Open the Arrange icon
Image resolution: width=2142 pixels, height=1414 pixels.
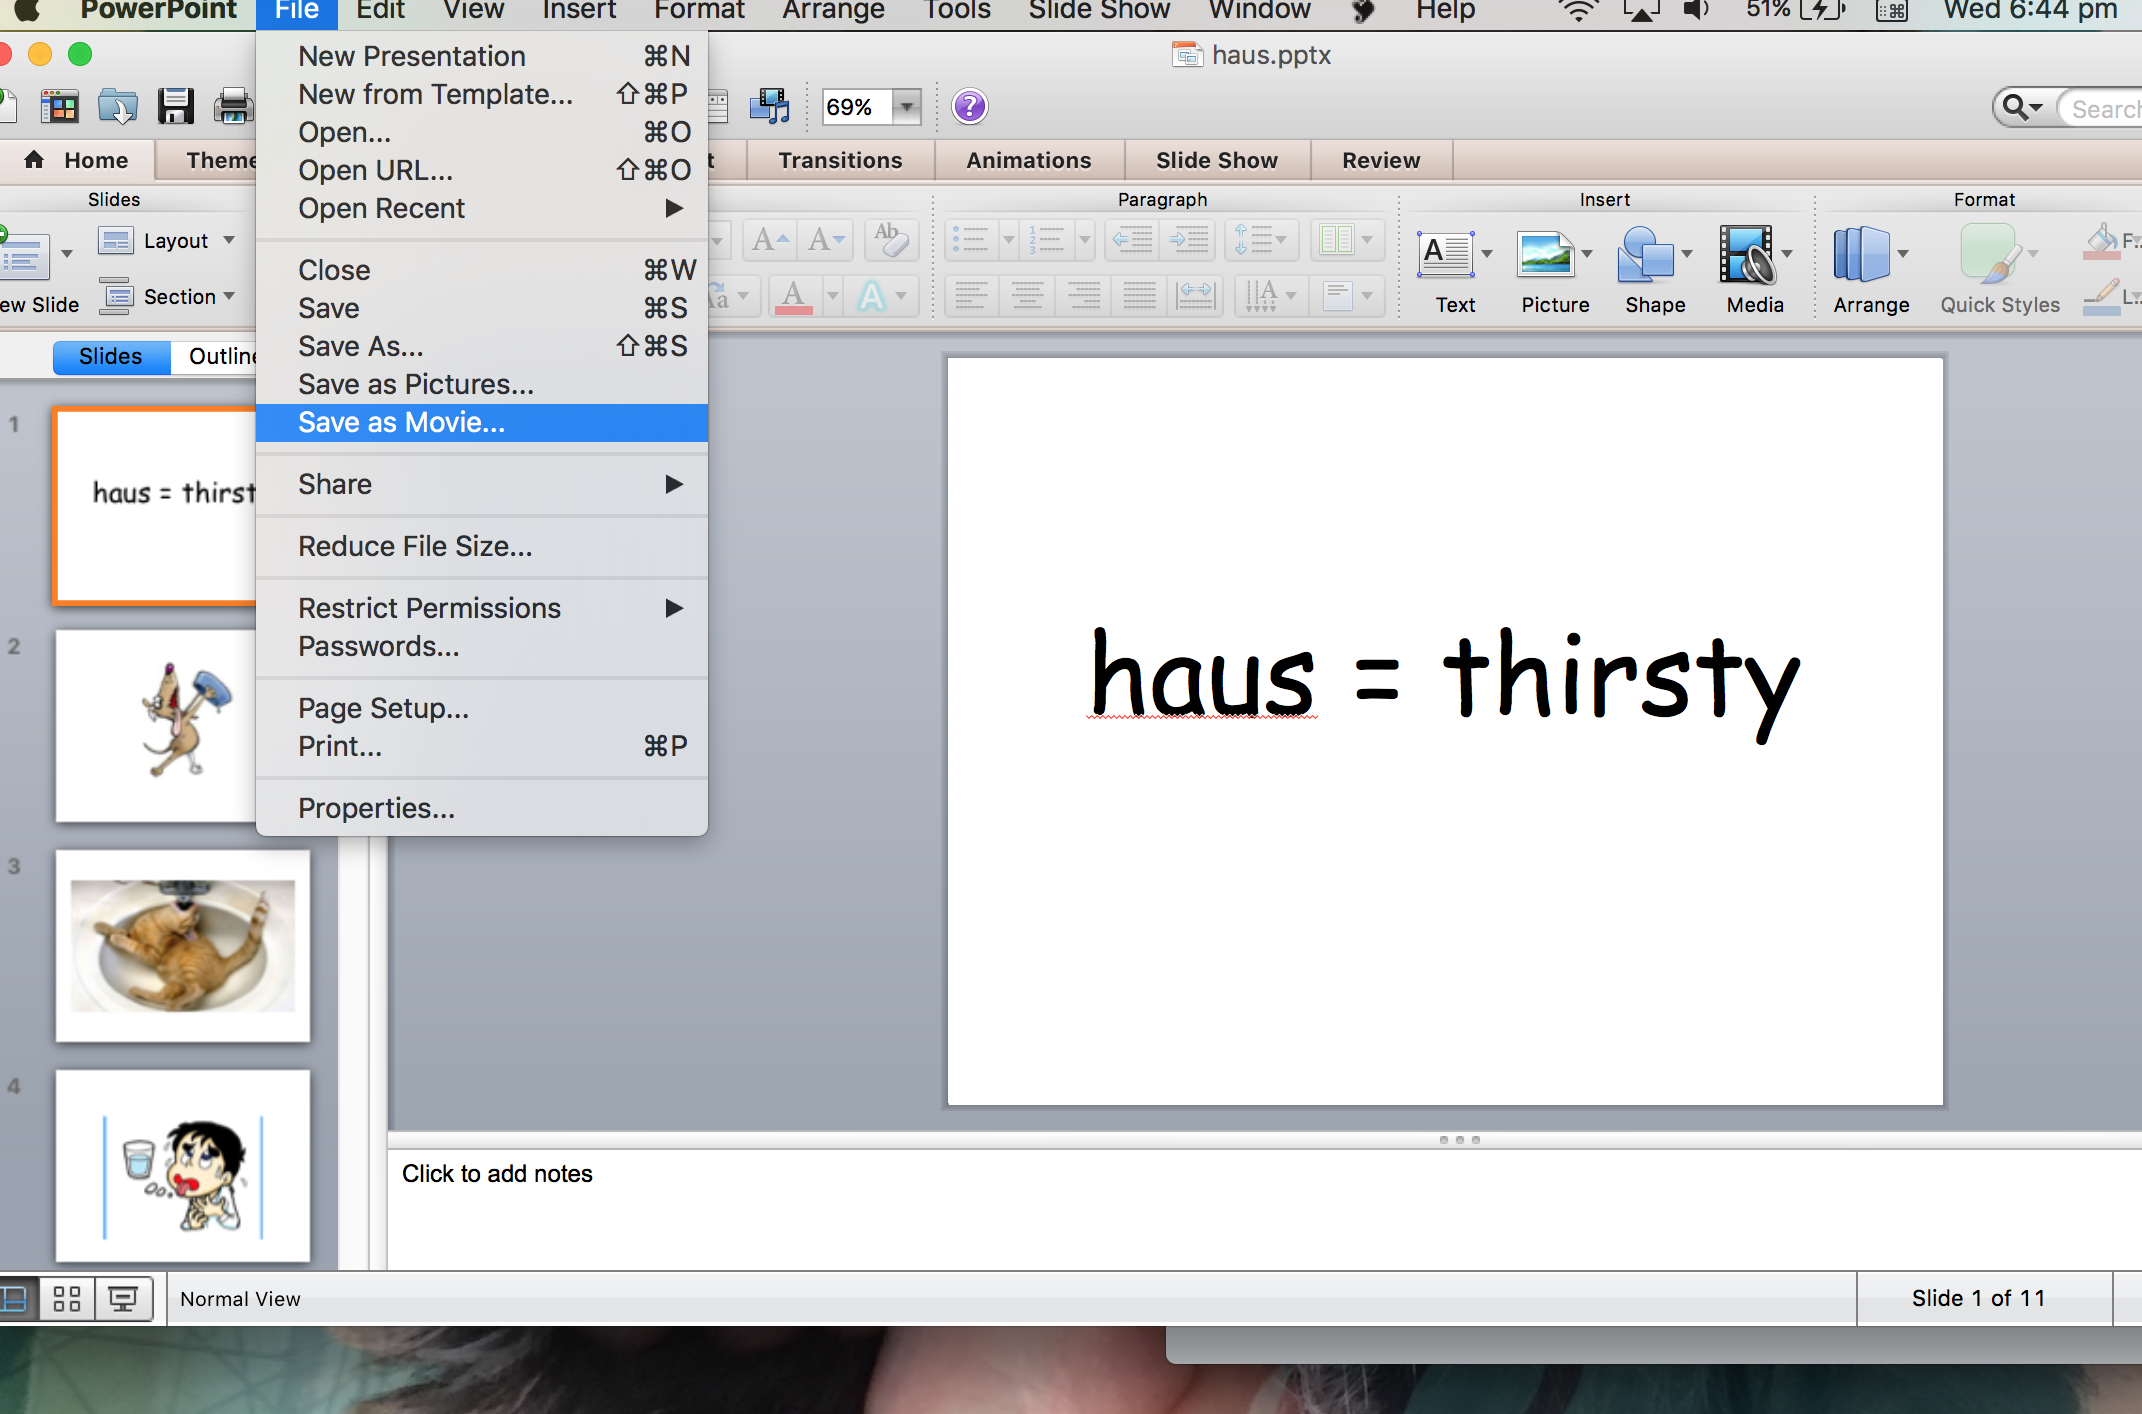pos(1861,256)
